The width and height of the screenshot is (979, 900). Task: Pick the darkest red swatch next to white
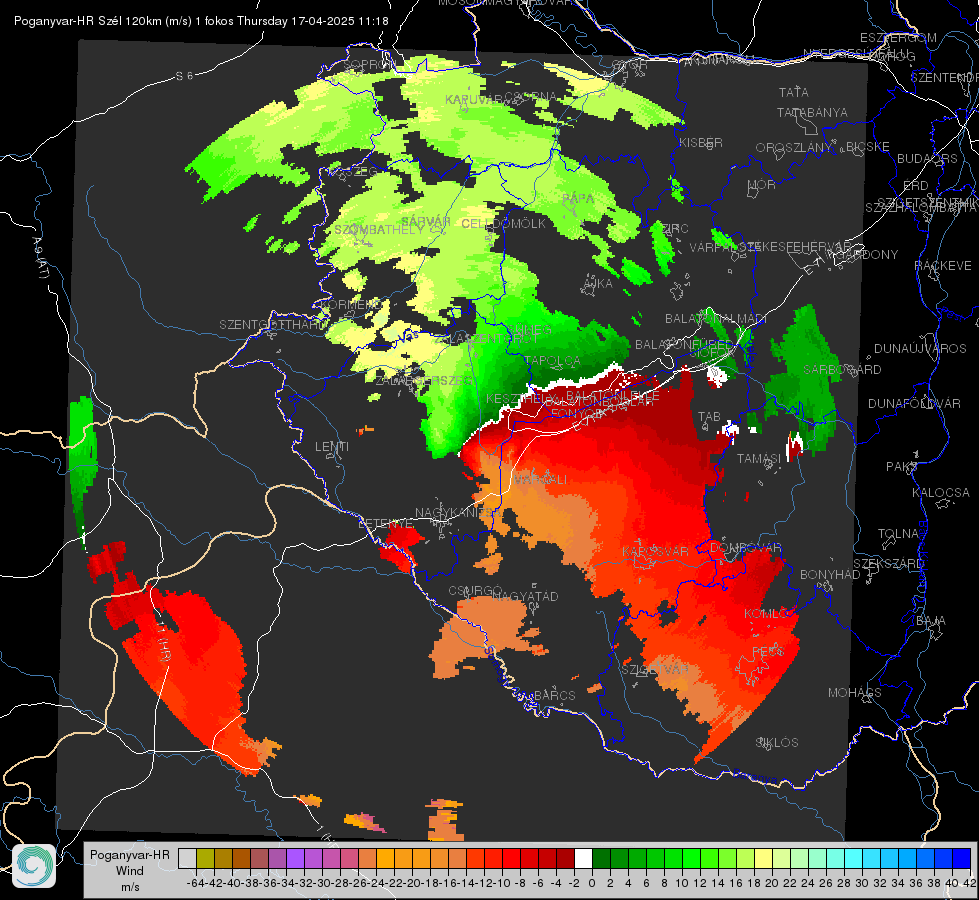tap(565, 859)
